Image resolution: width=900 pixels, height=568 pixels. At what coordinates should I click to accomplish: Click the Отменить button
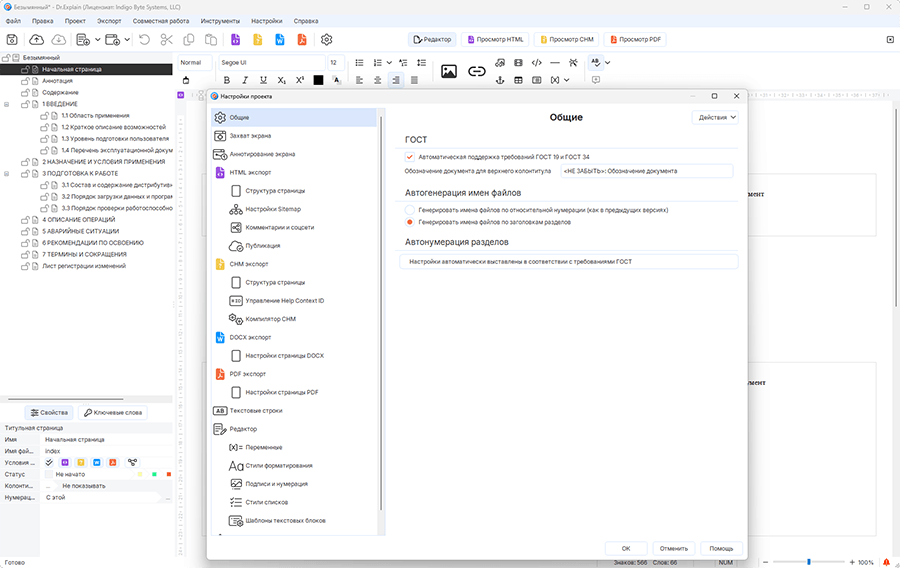pyautogui.click(x=673, y=548)
